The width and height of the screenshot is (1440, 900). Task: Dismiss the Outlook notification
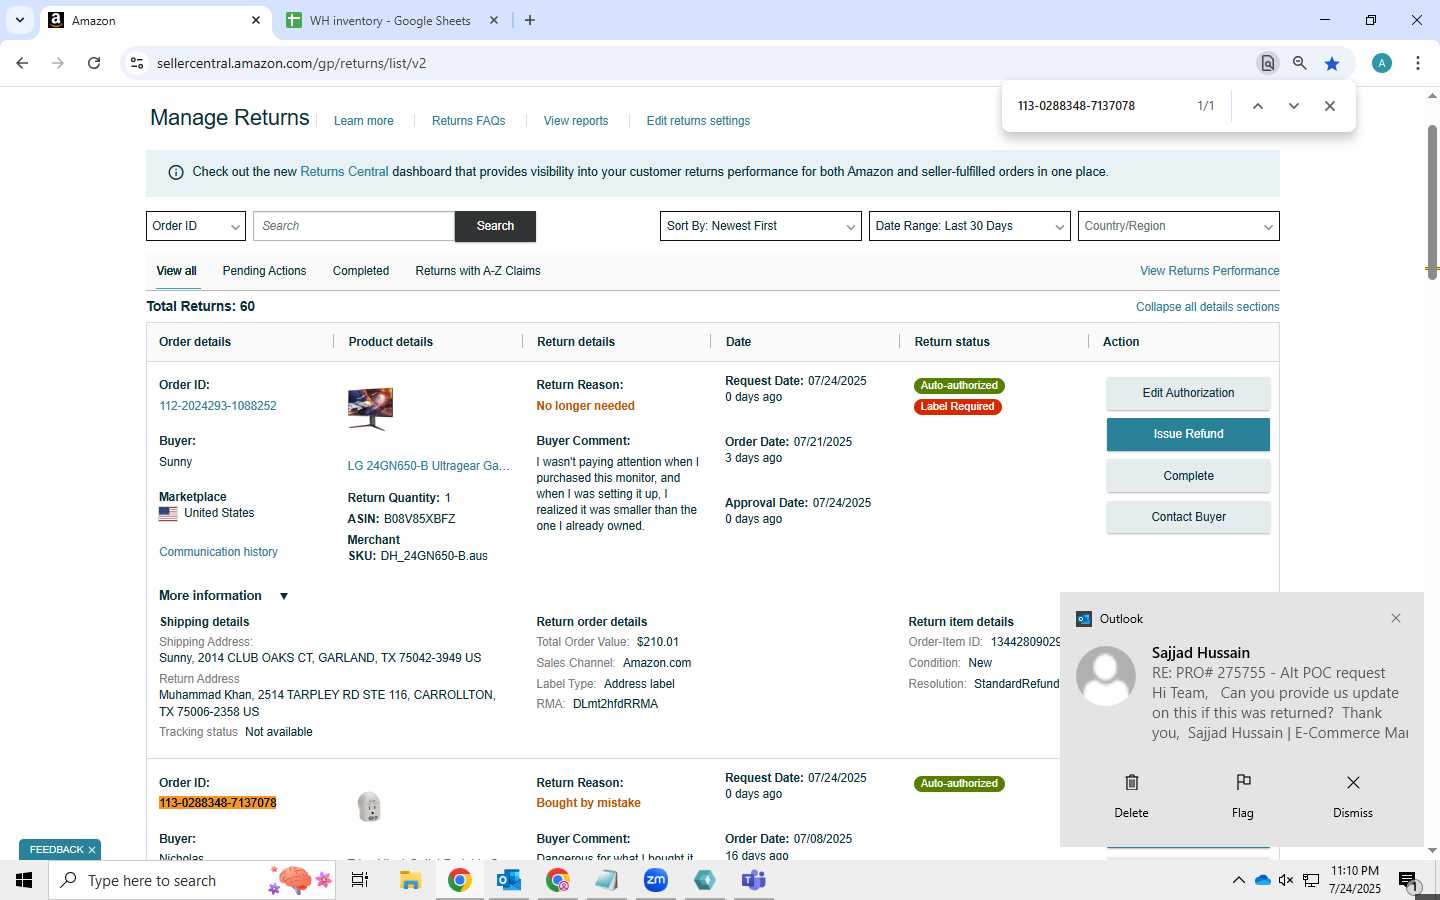1353,795
